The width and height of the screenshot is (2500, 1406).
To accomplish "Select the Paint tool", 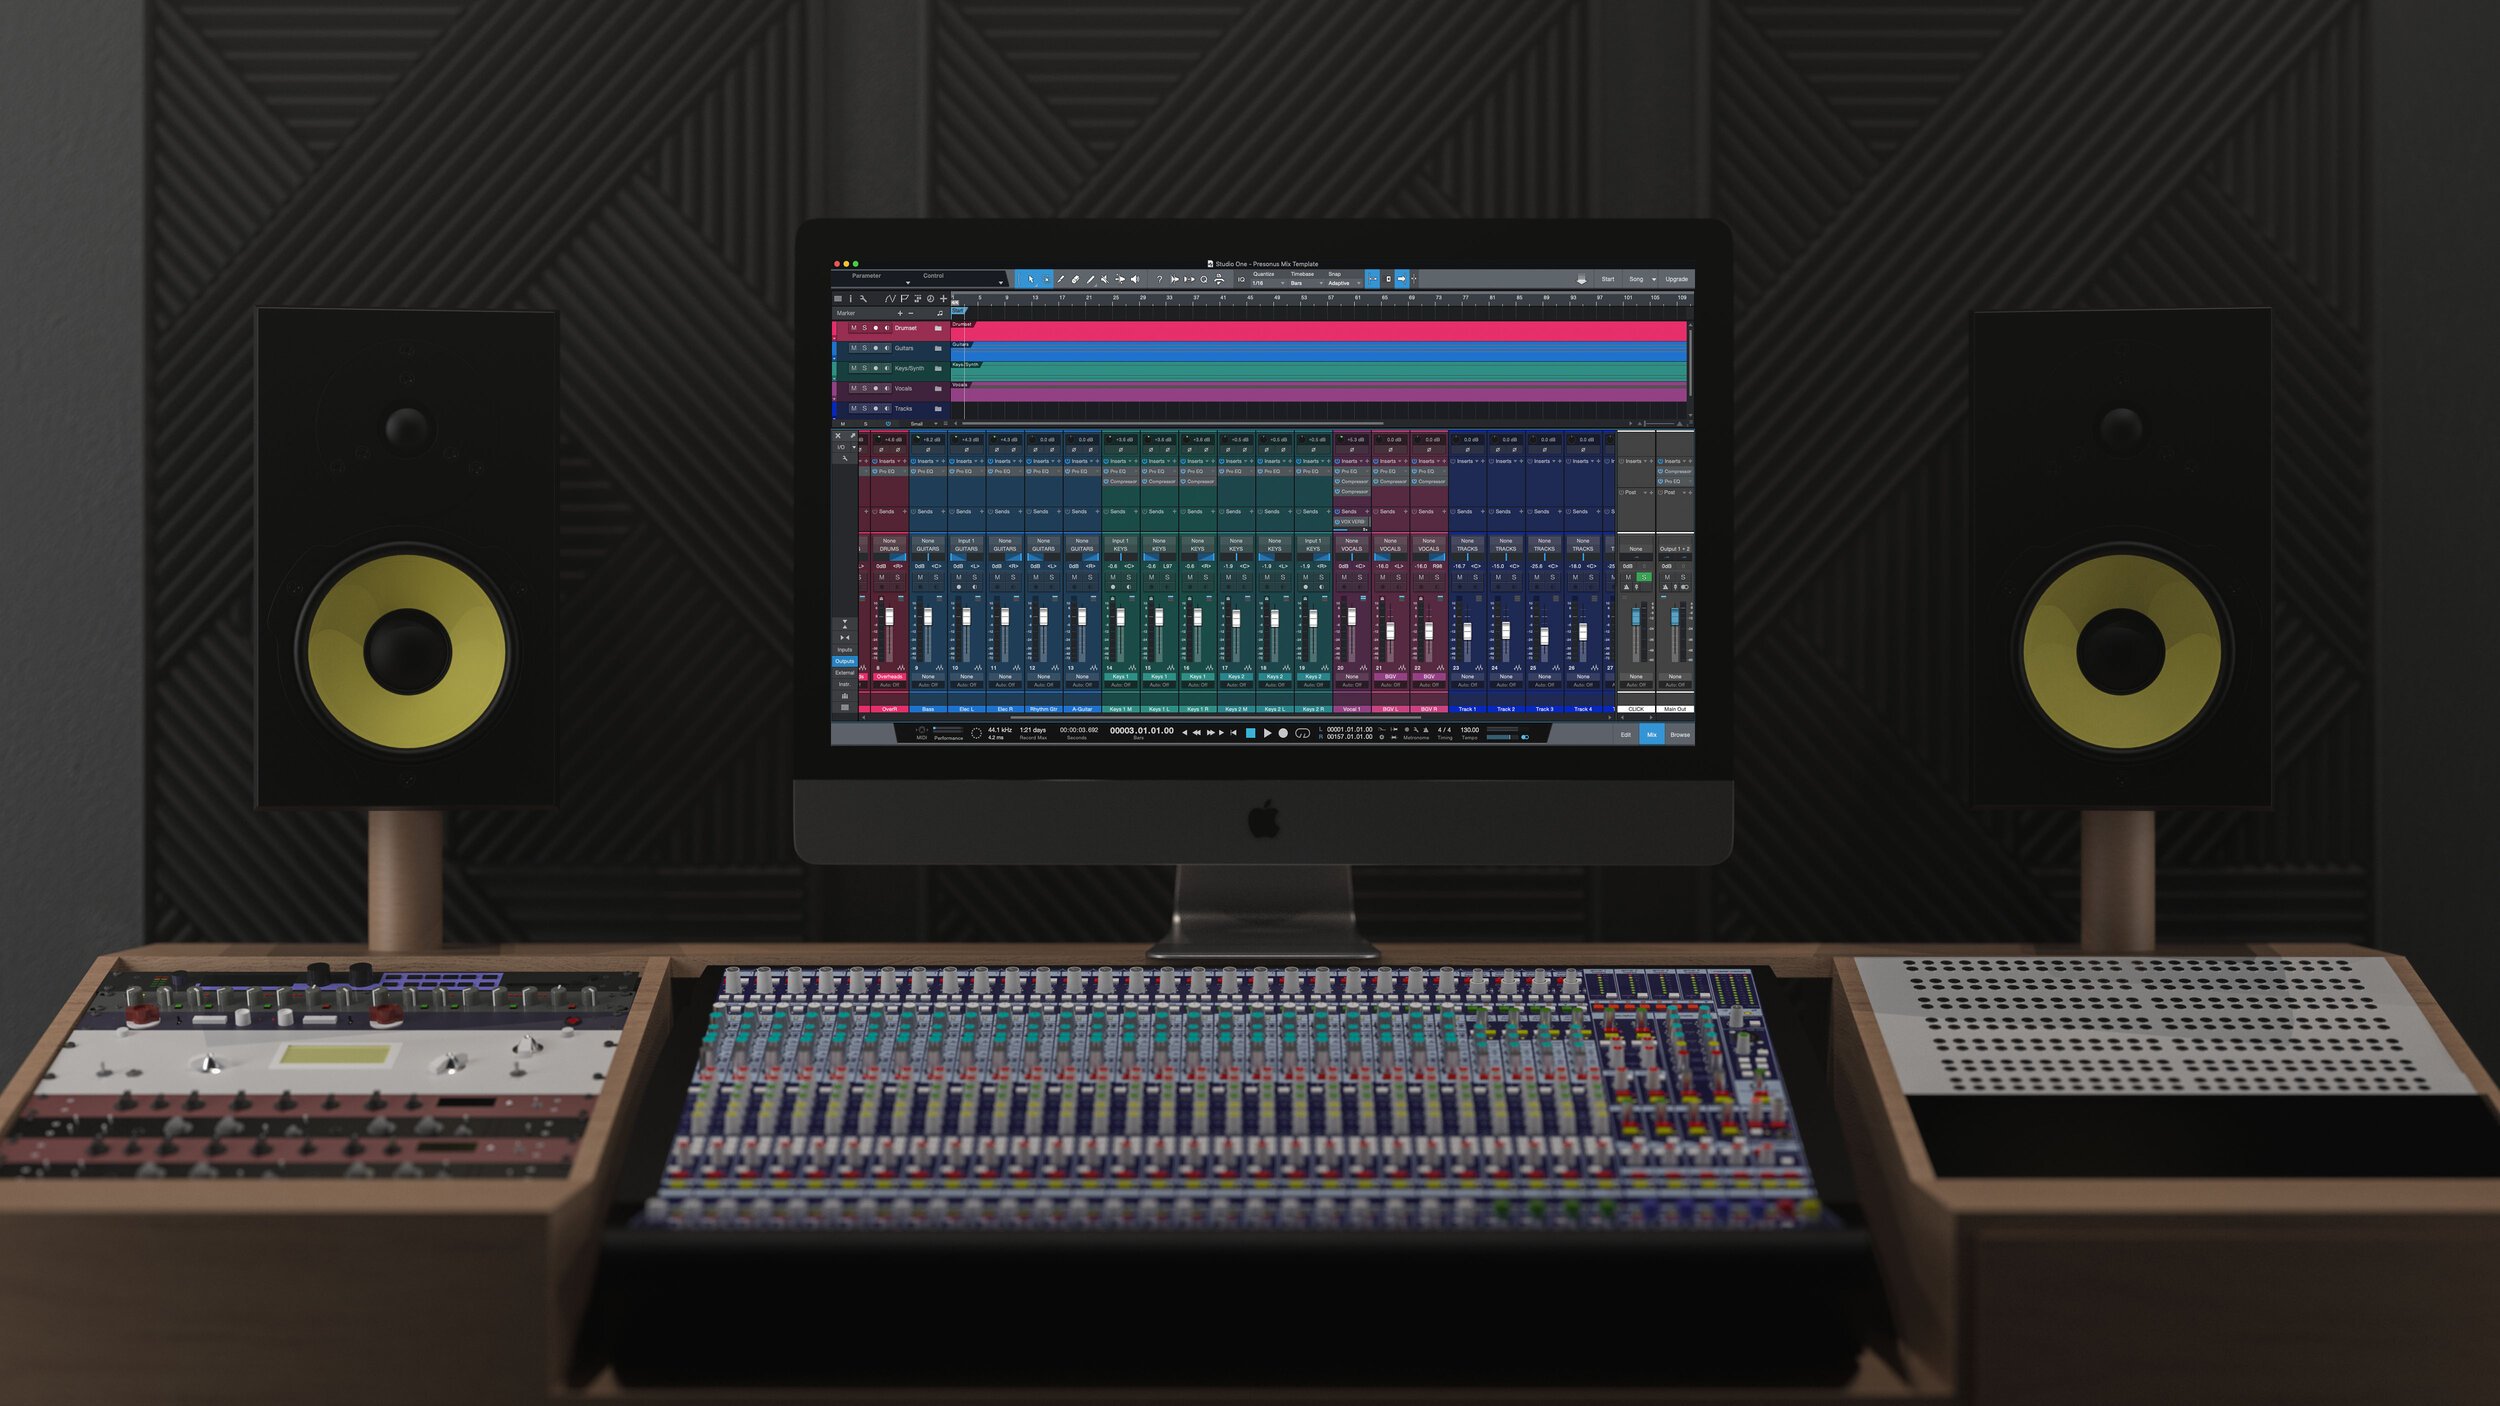I will tap(1091, 279).
